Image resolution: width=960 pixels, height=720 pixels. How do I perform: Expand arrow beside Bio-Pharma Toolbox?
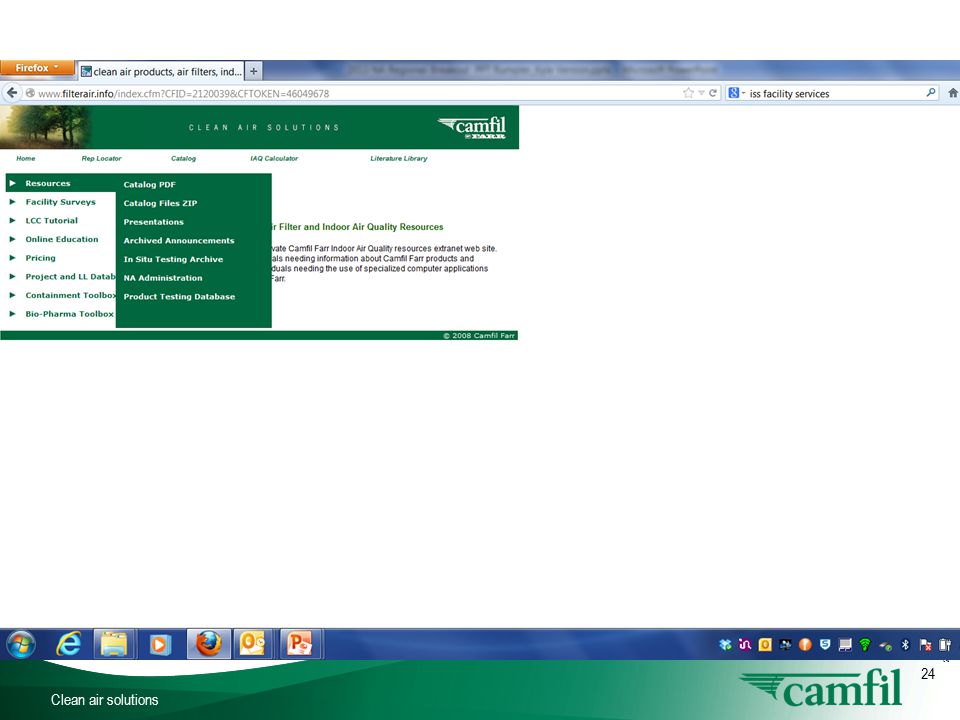12,313
